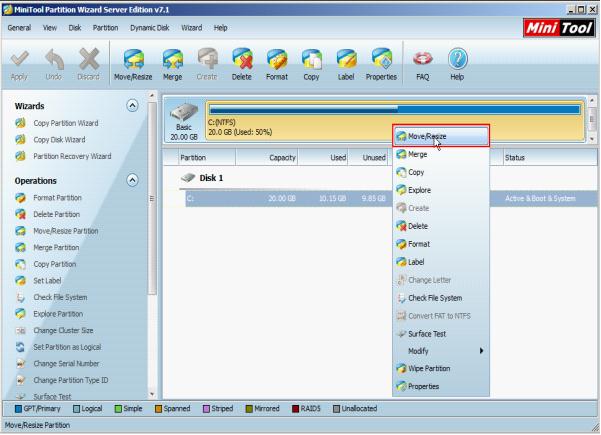Click the Change Cluster Size sidebar icon
The width and height of the screenshot is (601, 435).
[21, 330]
